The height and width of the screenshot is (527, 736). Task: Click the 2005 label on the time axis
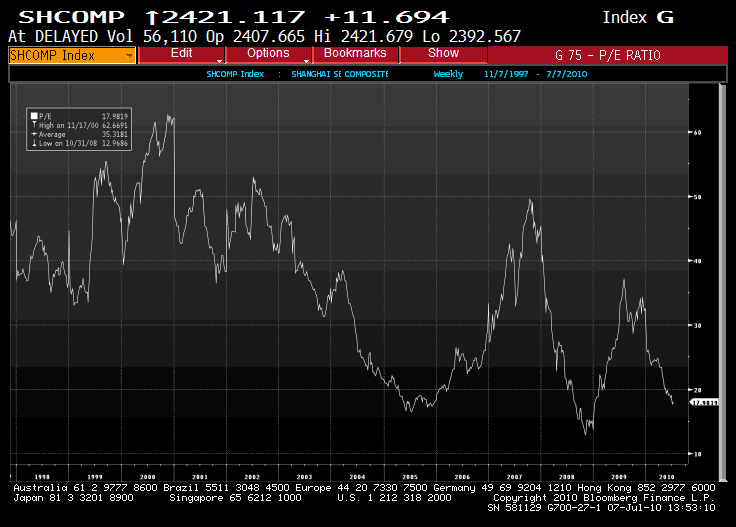click(410, 477)
